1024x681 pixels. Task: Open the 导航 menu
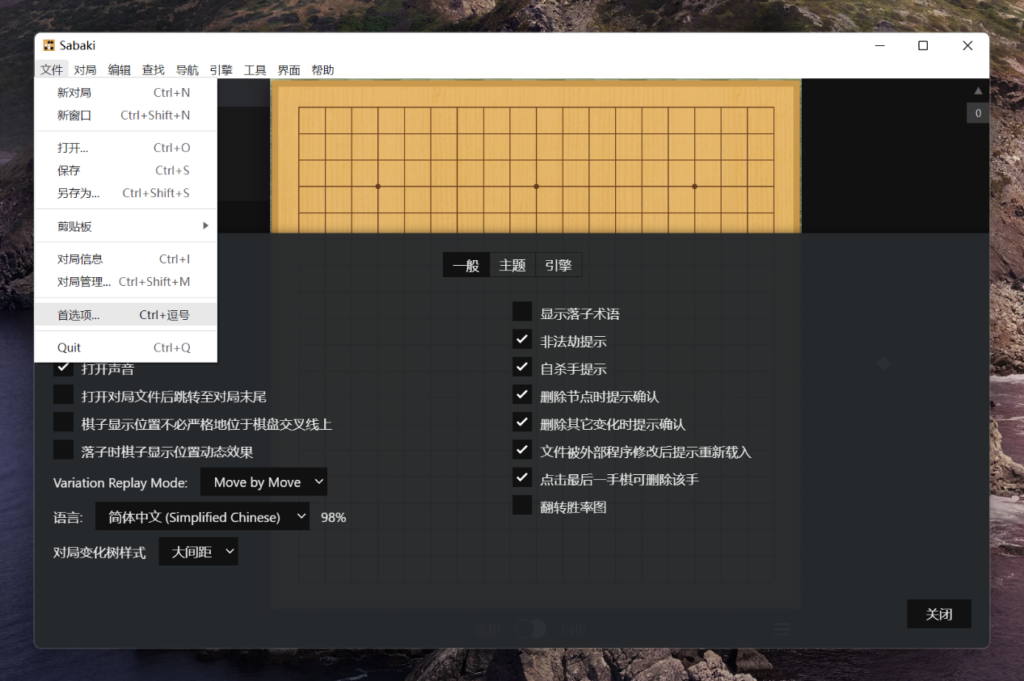(x=187, y=70)
